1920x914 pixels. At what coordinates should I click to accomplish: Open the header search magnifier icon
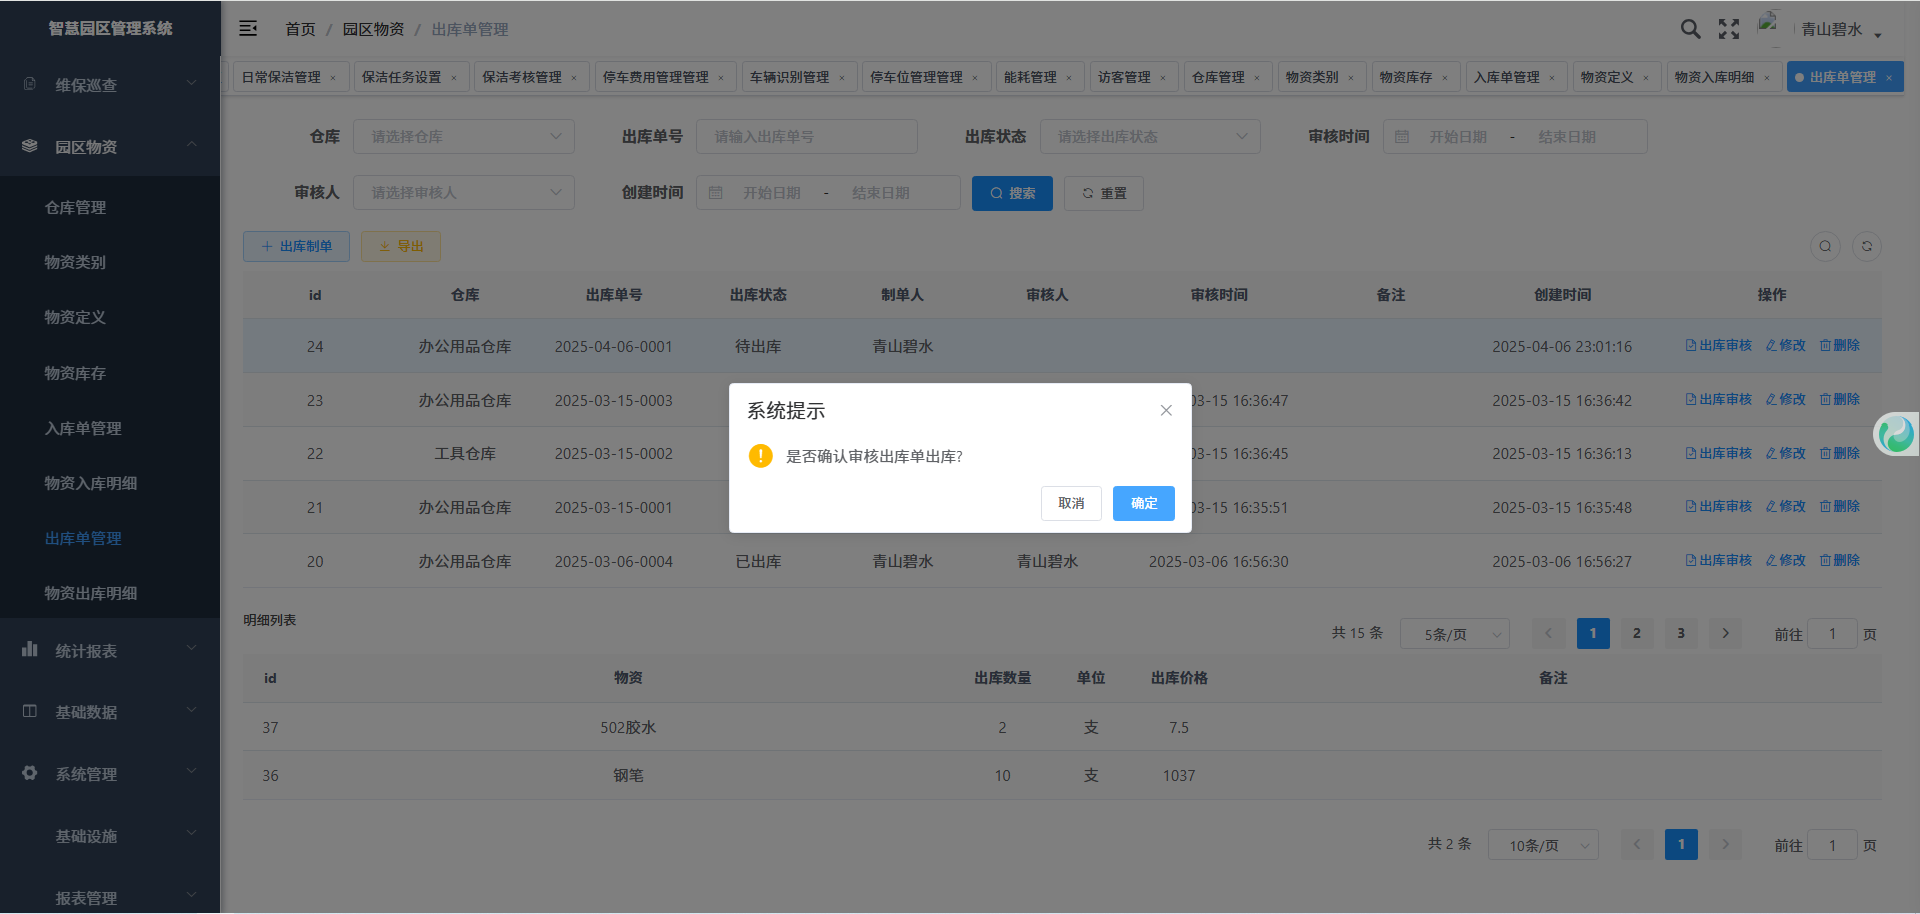coord(1690,29)
